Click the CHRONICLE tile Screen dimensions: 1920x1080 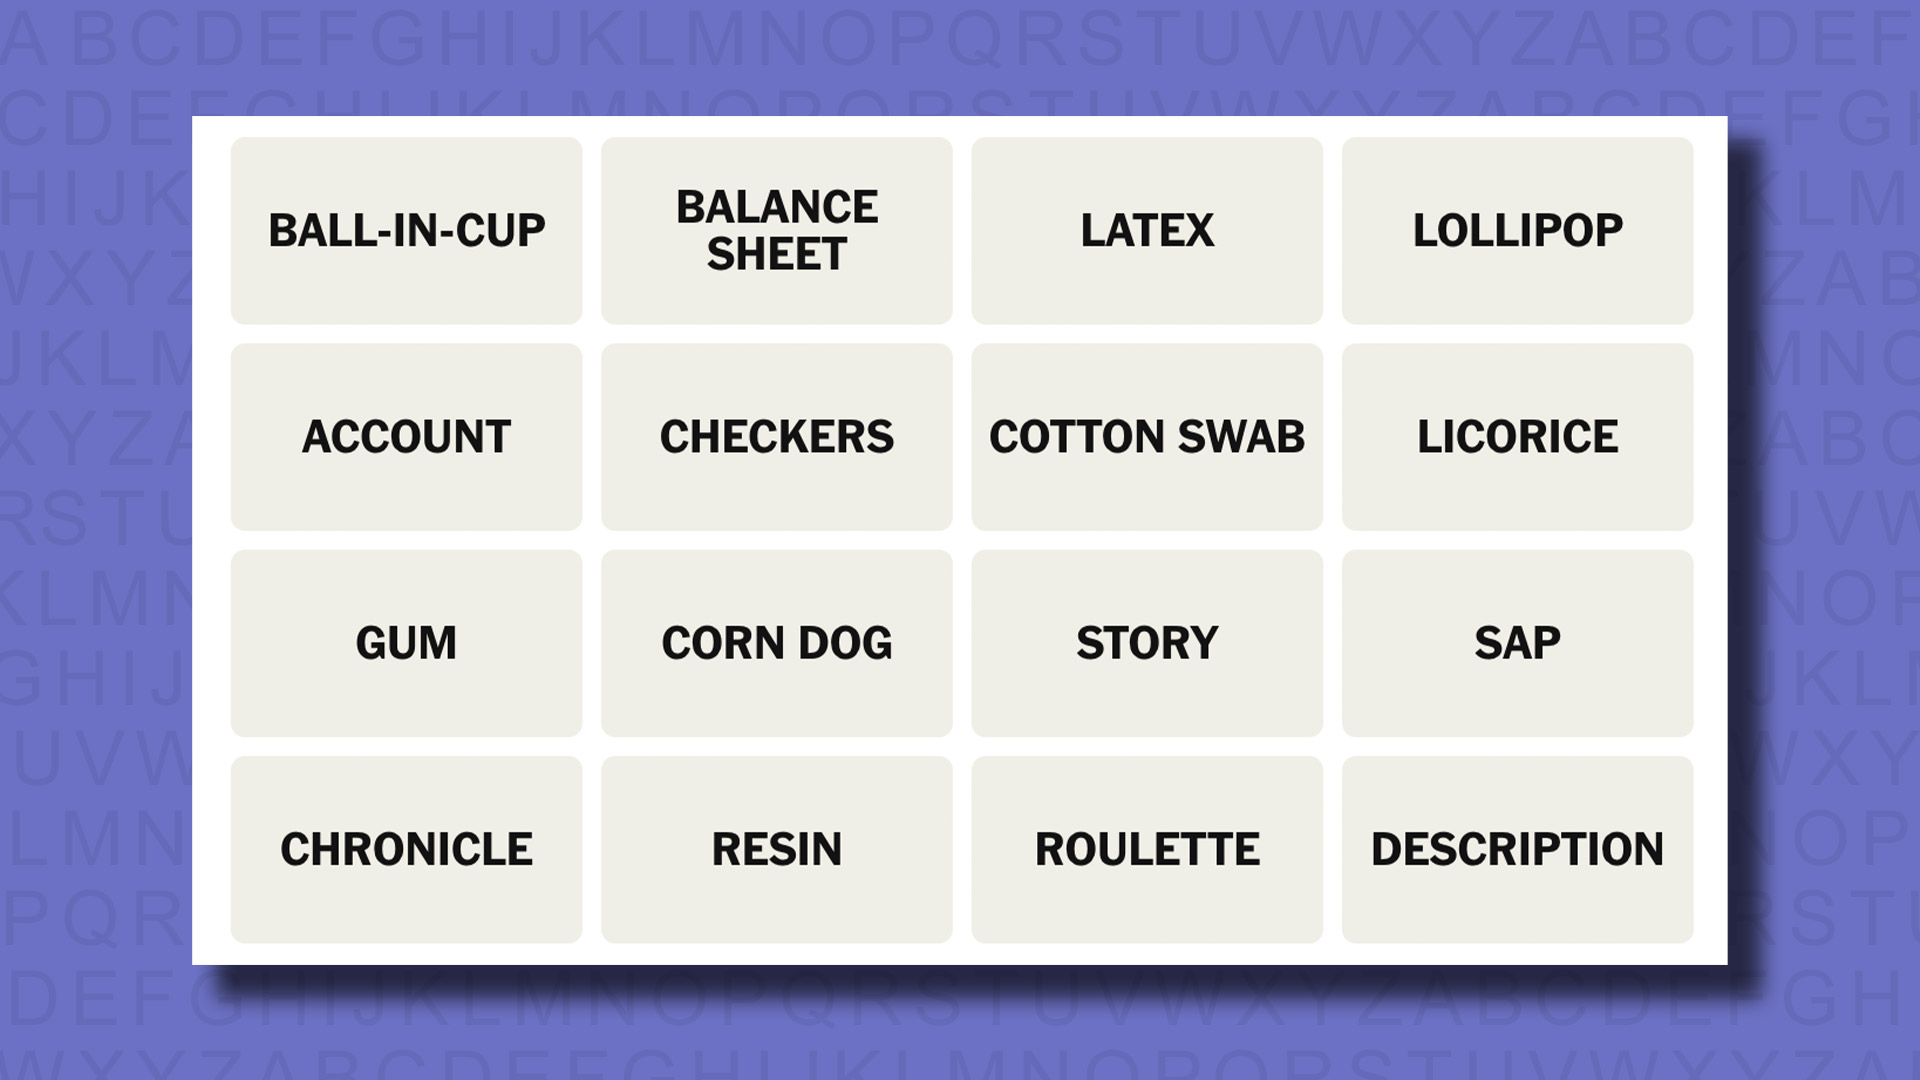(407, 849)
